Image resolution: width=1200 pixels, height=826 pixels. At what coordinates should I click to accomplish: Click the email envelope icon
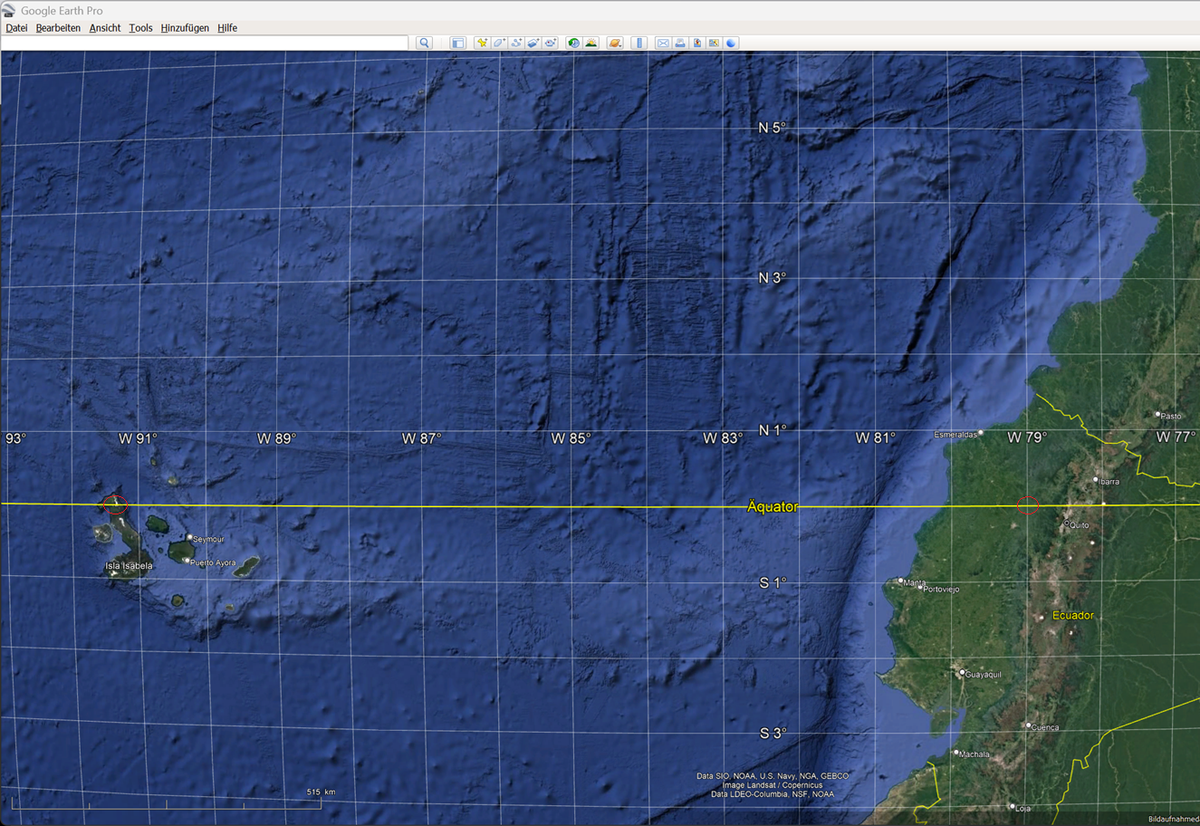(663, 43)
